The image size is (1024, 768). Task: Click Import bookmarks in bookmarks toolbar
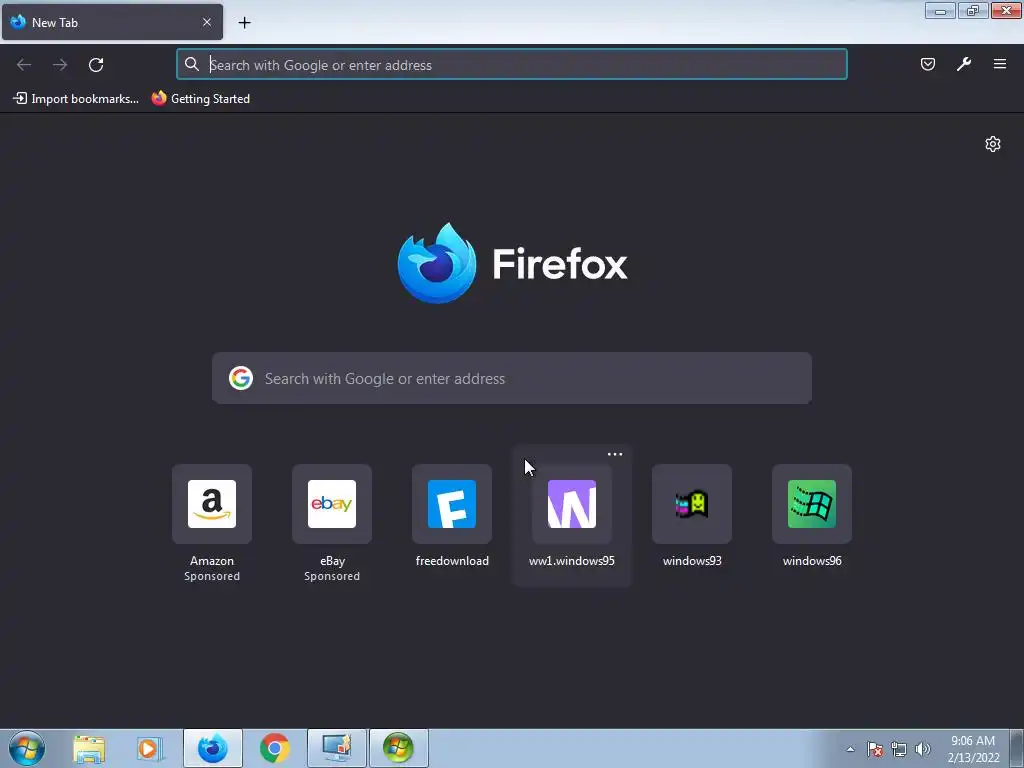(x=76, y=99)
